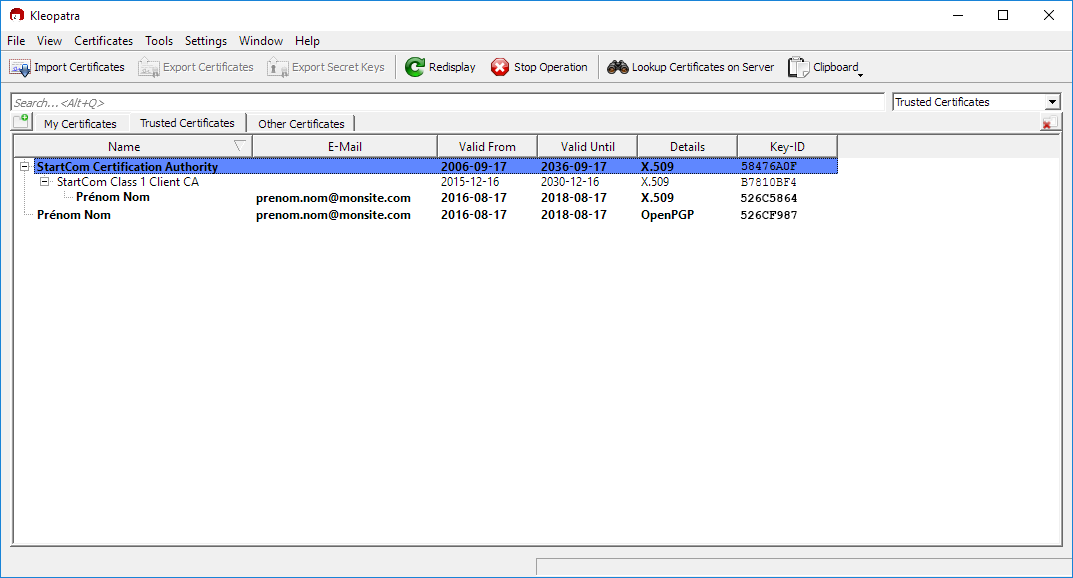This screenshot has height=578, width=1073.
Task: Click the Export Secret Keys icon
Action: [277, 67]
